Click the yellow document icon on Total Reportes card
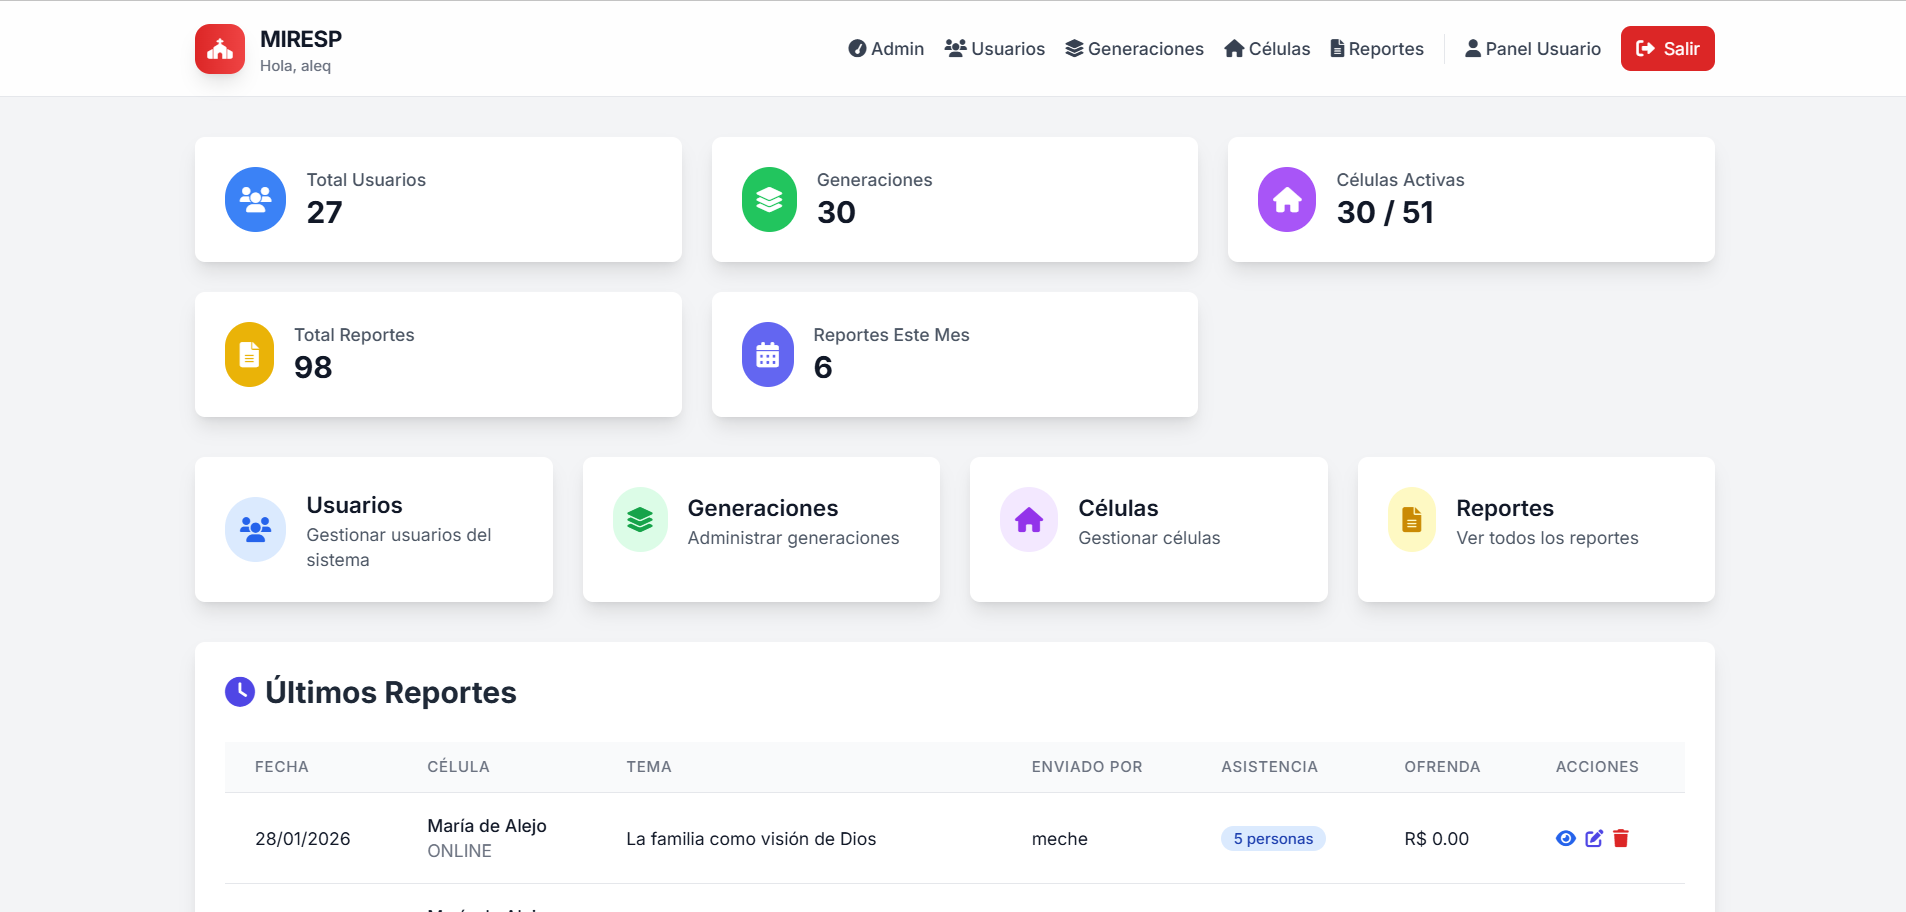 [x=248, y=354]
